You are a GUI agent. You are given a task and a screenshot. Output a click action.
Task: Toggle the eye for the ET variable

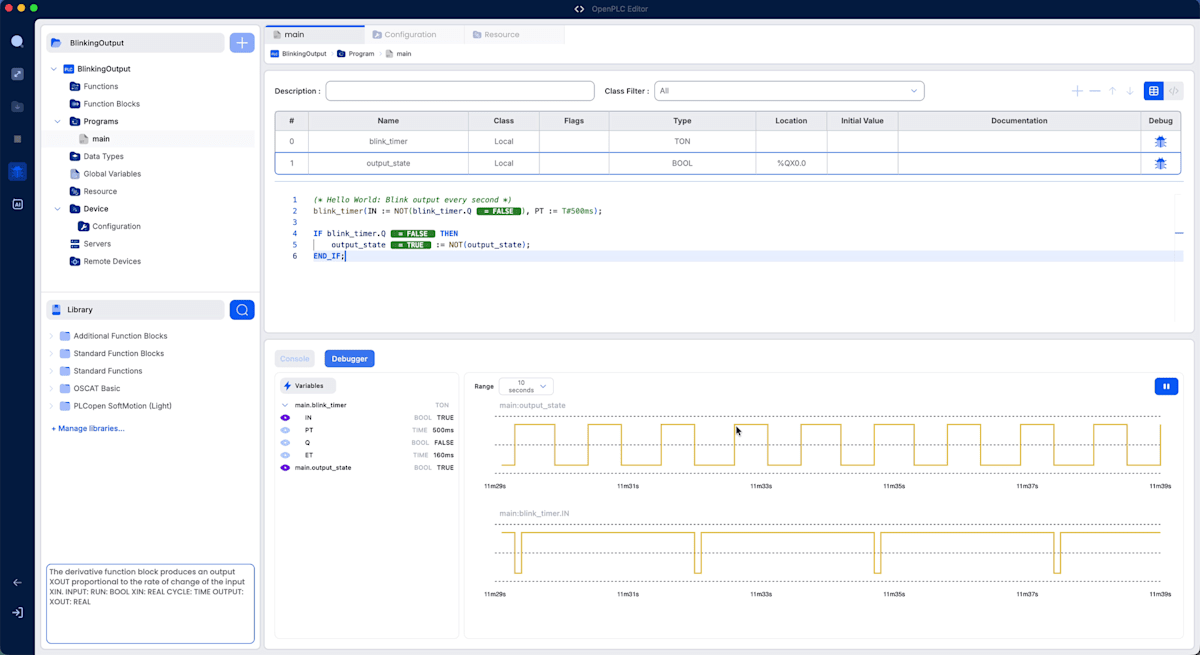[285, 455]
